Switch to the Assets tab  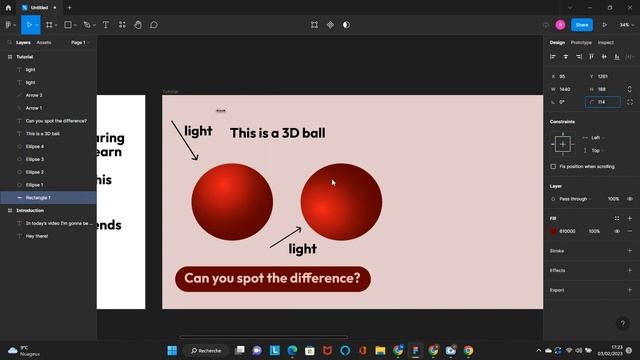44,42
